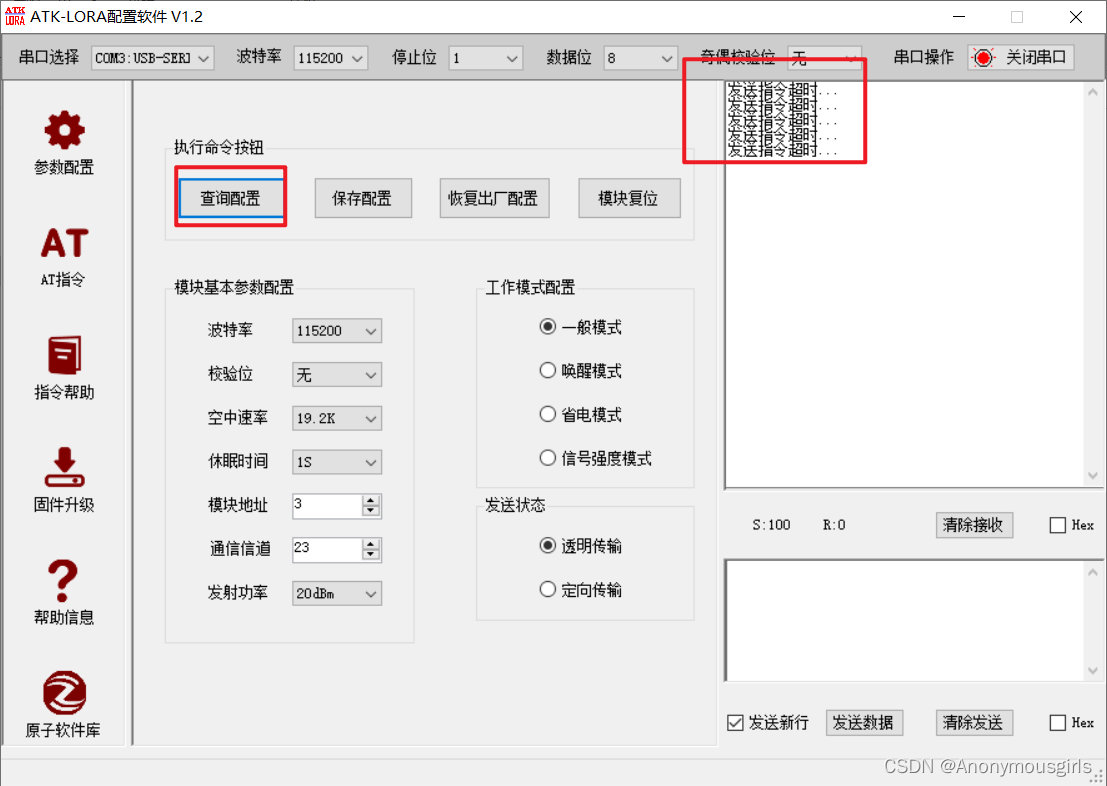Disable the 发送新行 checkbox
The height and width of the screenshot is (786, 1107).
(x=737, y=722)
